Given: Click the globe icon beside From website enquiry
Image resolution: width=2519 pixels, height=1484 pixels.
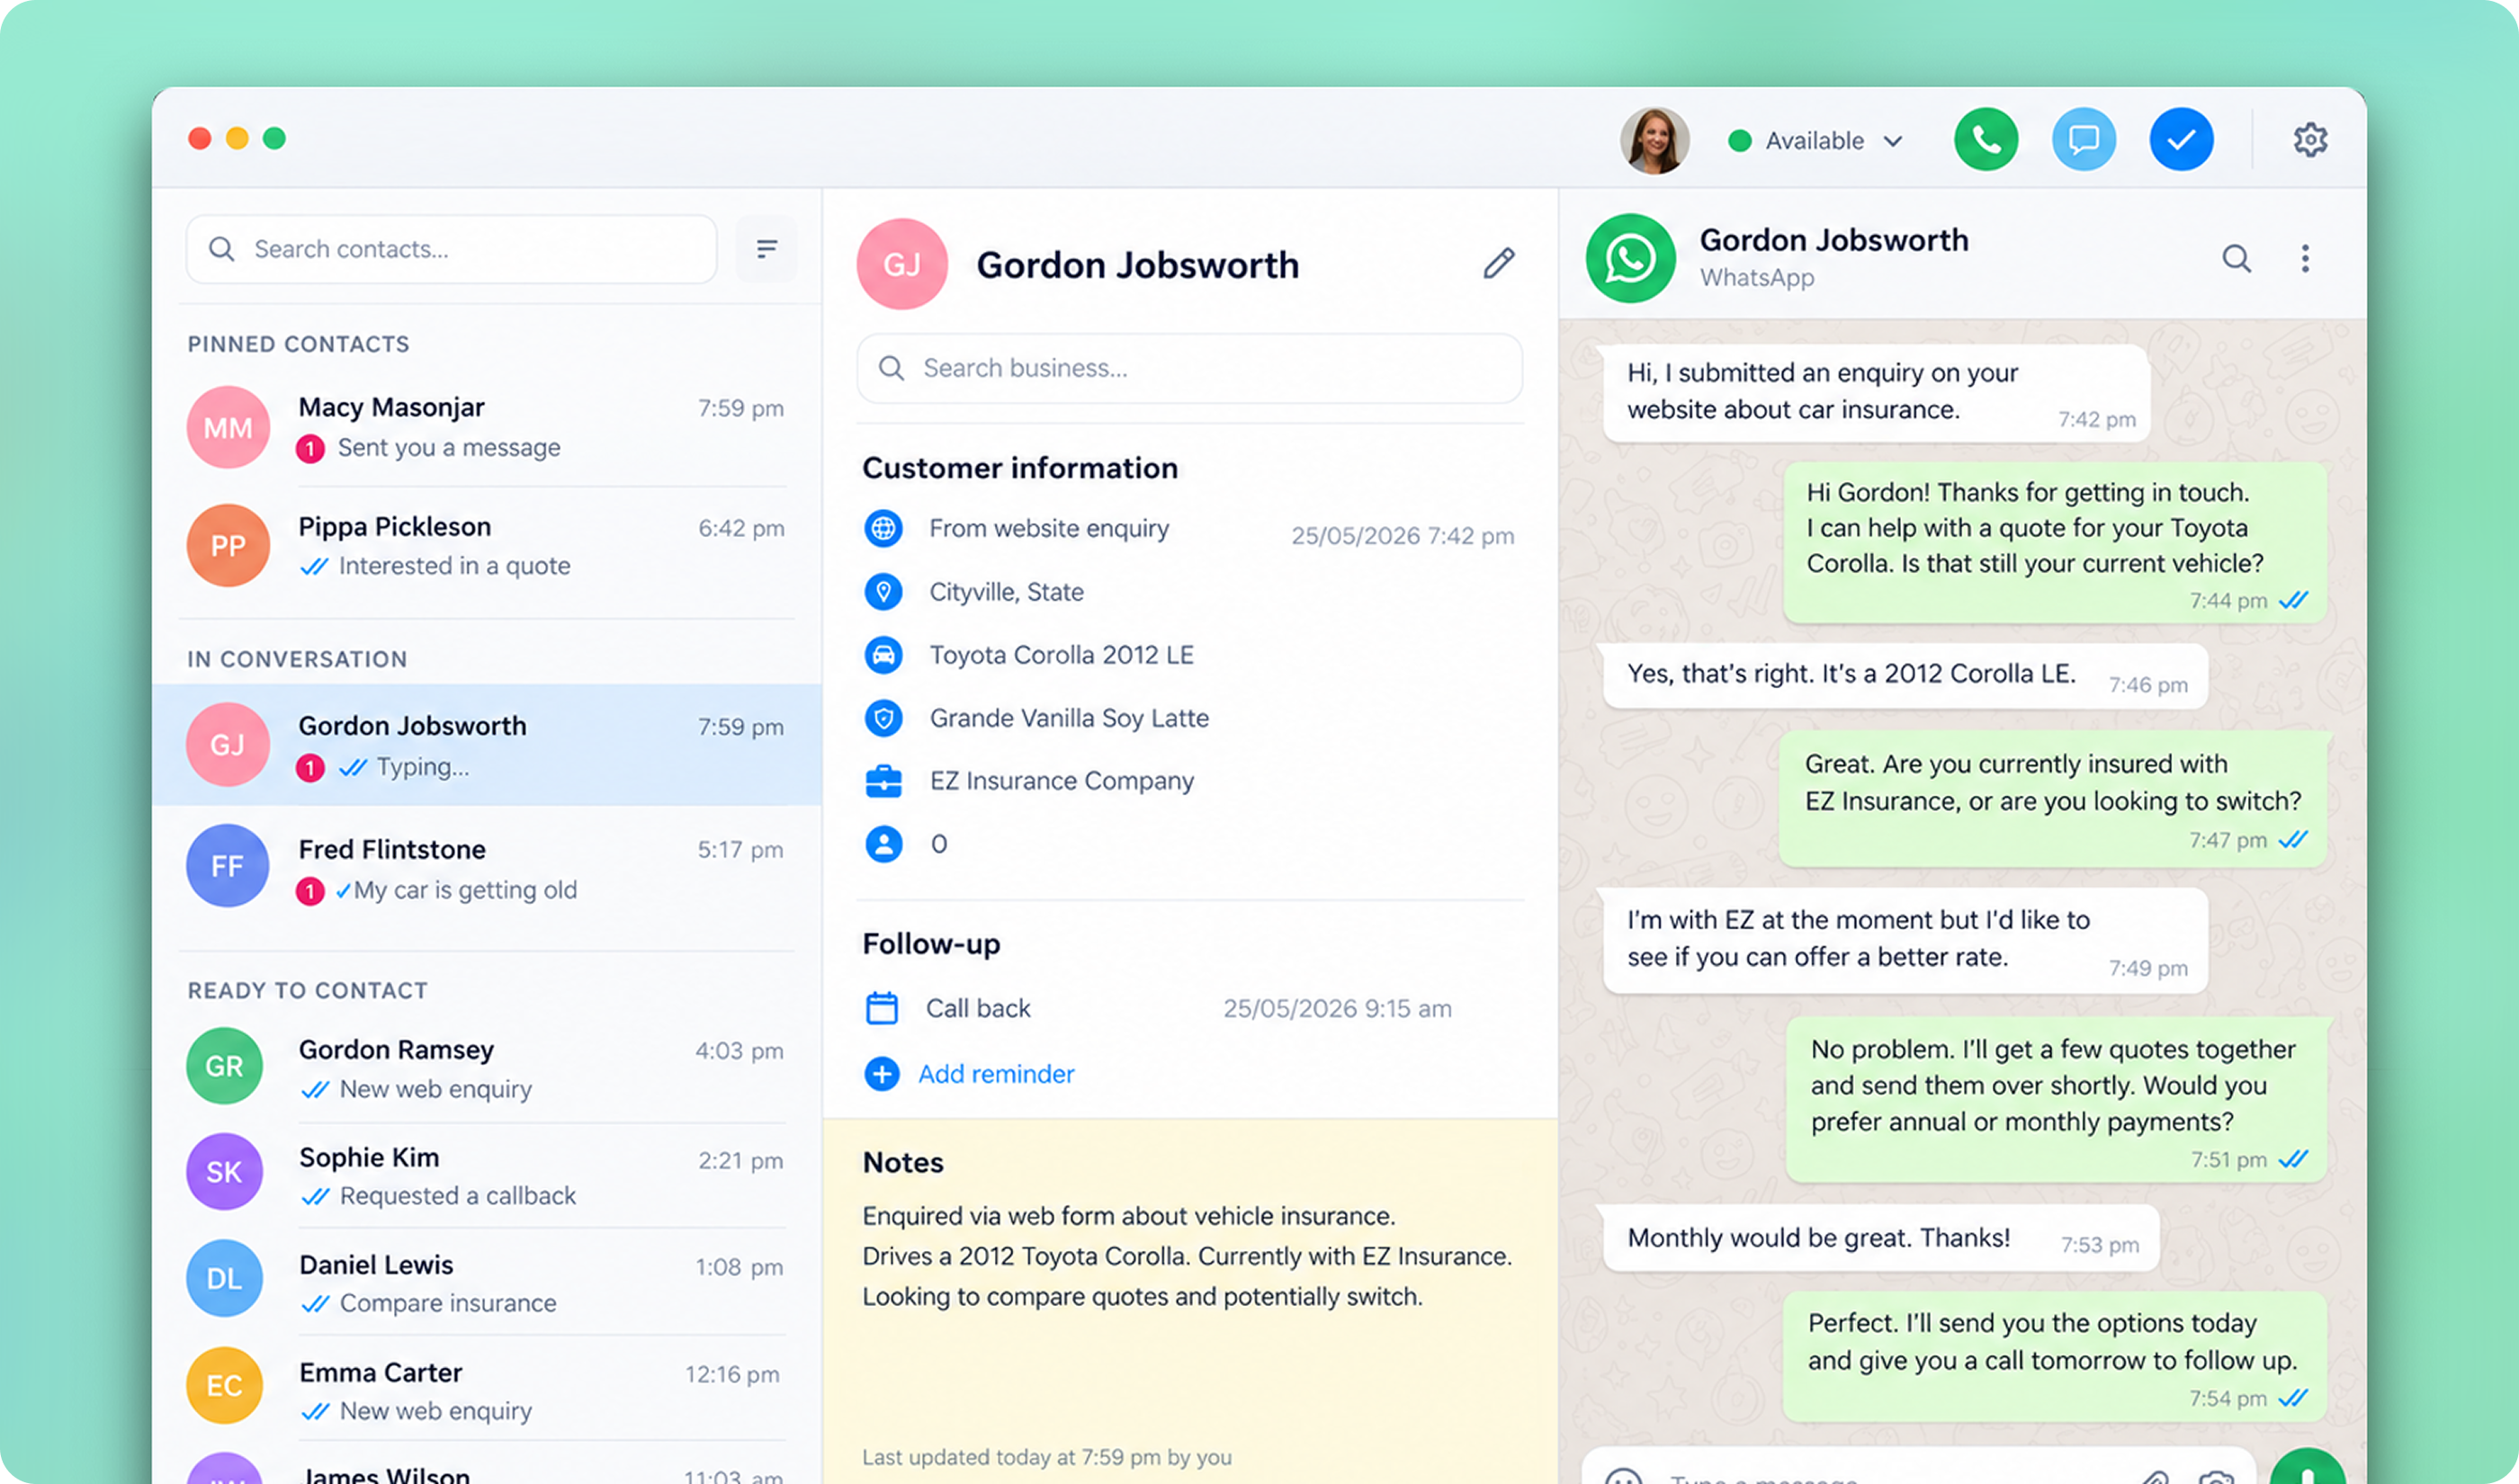Looking at the screenshot, I should click(883, 528).
